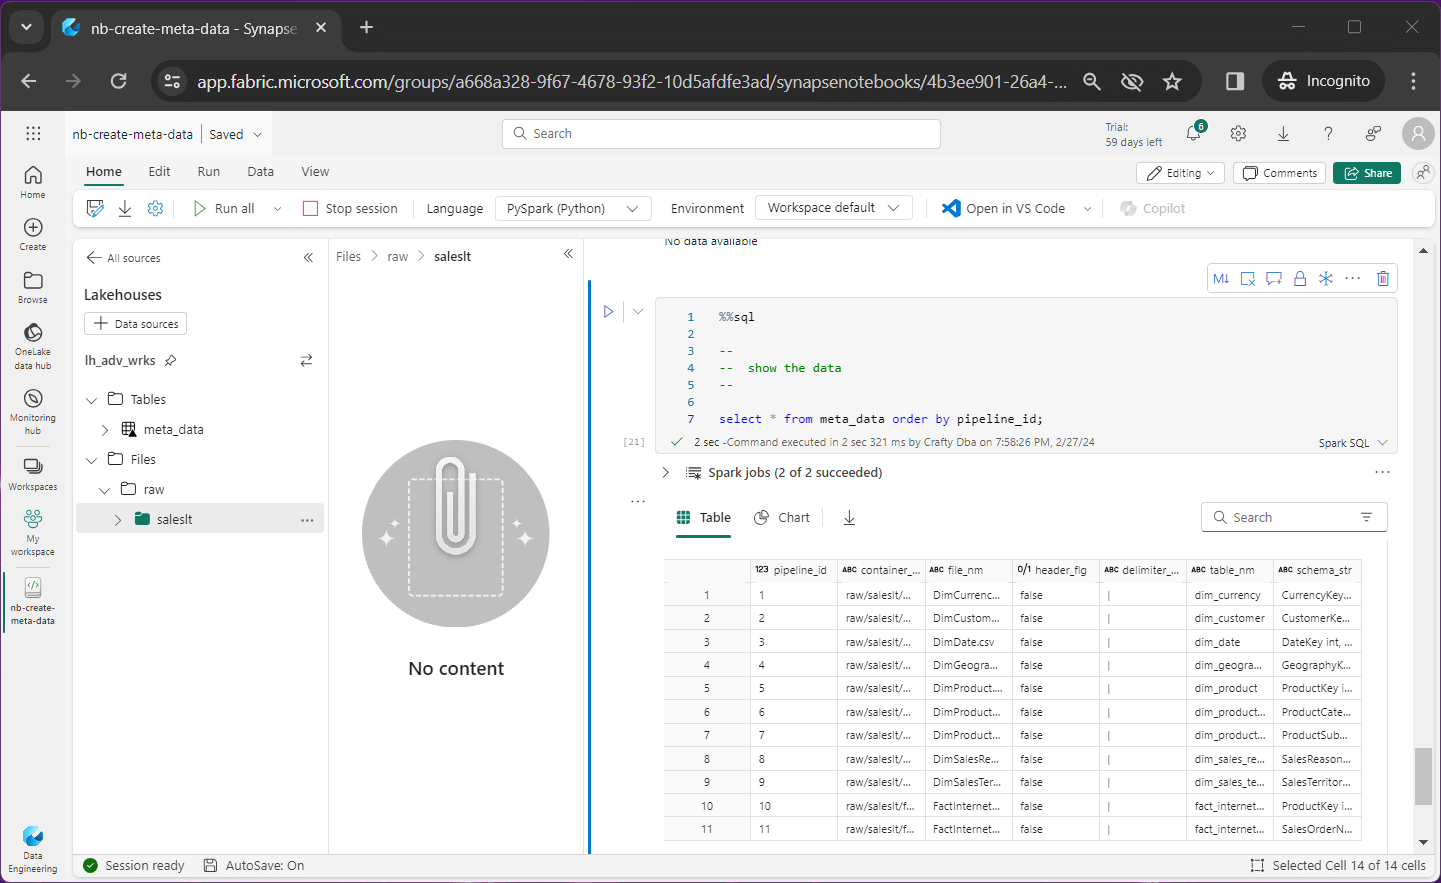Toggle Editing mode button

1180,173
